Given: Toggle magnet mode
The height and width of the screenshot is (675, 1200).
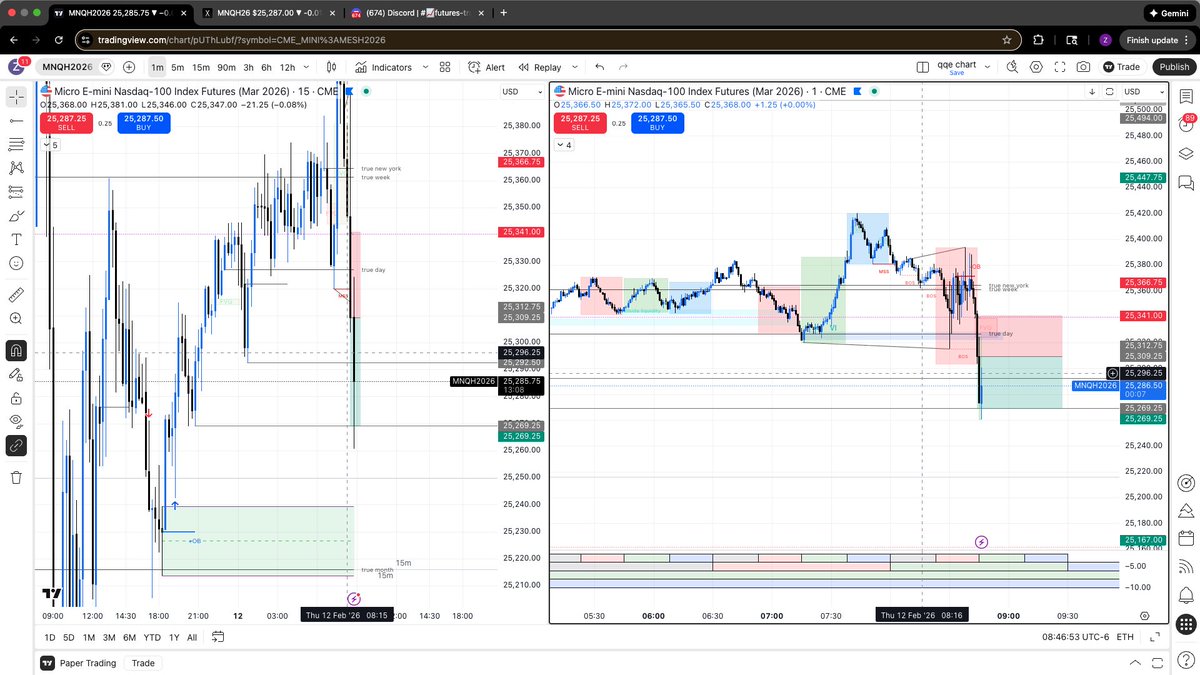Looking at the screenshot, I should 16,351.
